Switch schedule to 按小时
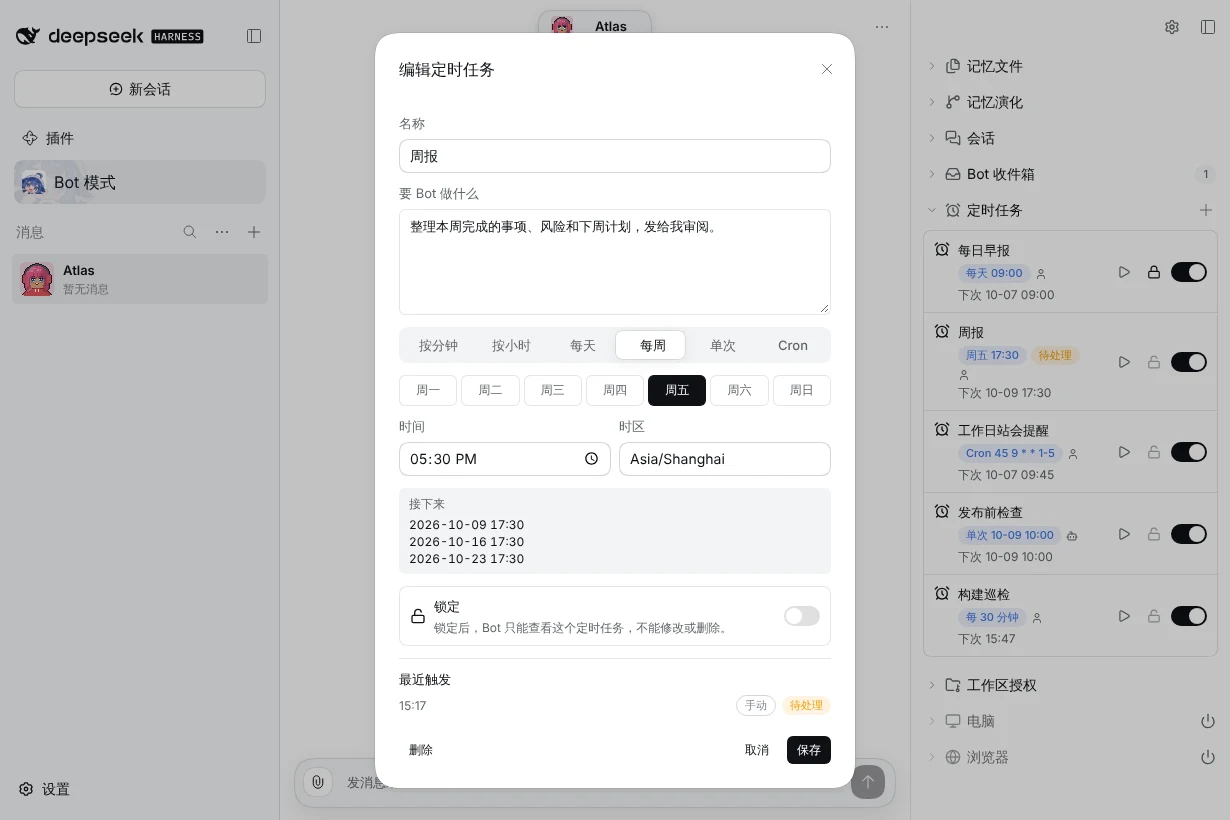The width and height of the screenshot is (1230, 820). pos(511,345)
